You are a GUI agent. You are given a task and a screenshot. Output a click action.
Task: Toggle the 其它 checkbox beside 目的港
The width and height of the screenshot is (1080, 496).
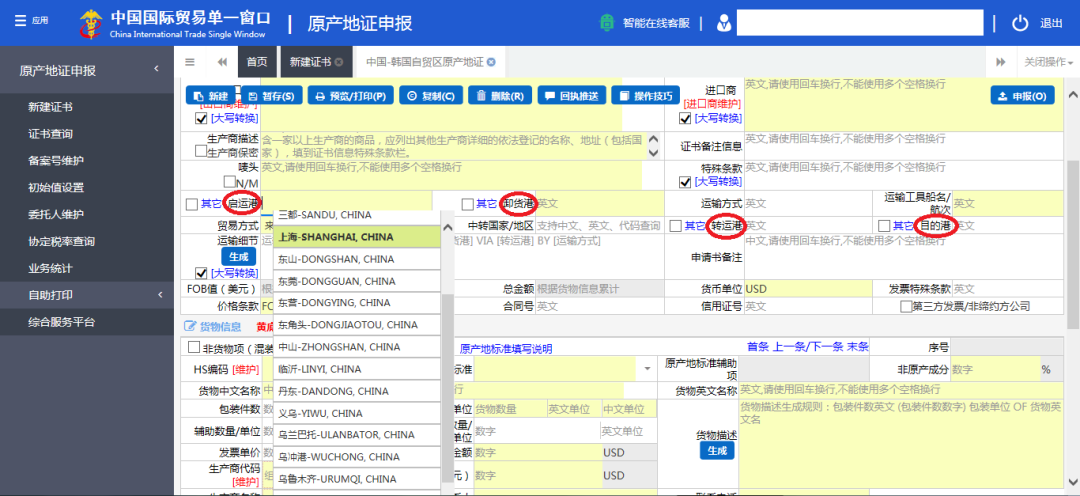[x=884, y=225]
